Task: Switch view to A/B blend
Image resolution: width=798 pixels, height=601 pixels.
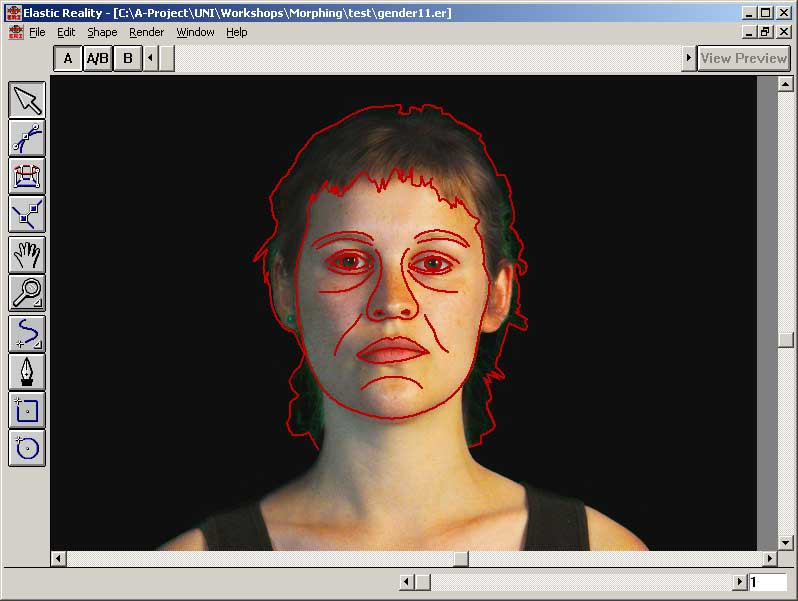Action: coord(97,59)
